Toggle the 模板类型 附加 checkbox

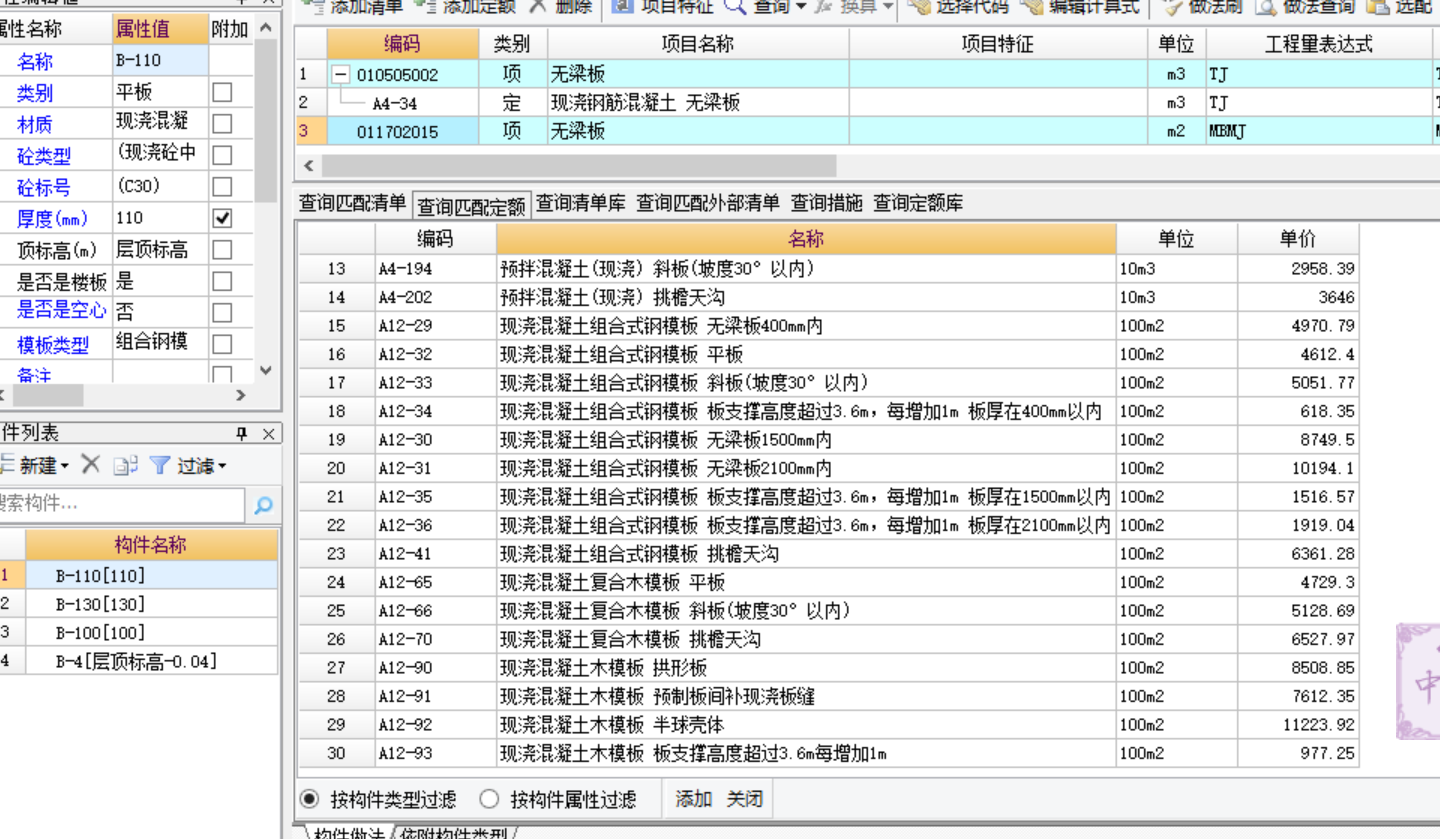(222, 344)
